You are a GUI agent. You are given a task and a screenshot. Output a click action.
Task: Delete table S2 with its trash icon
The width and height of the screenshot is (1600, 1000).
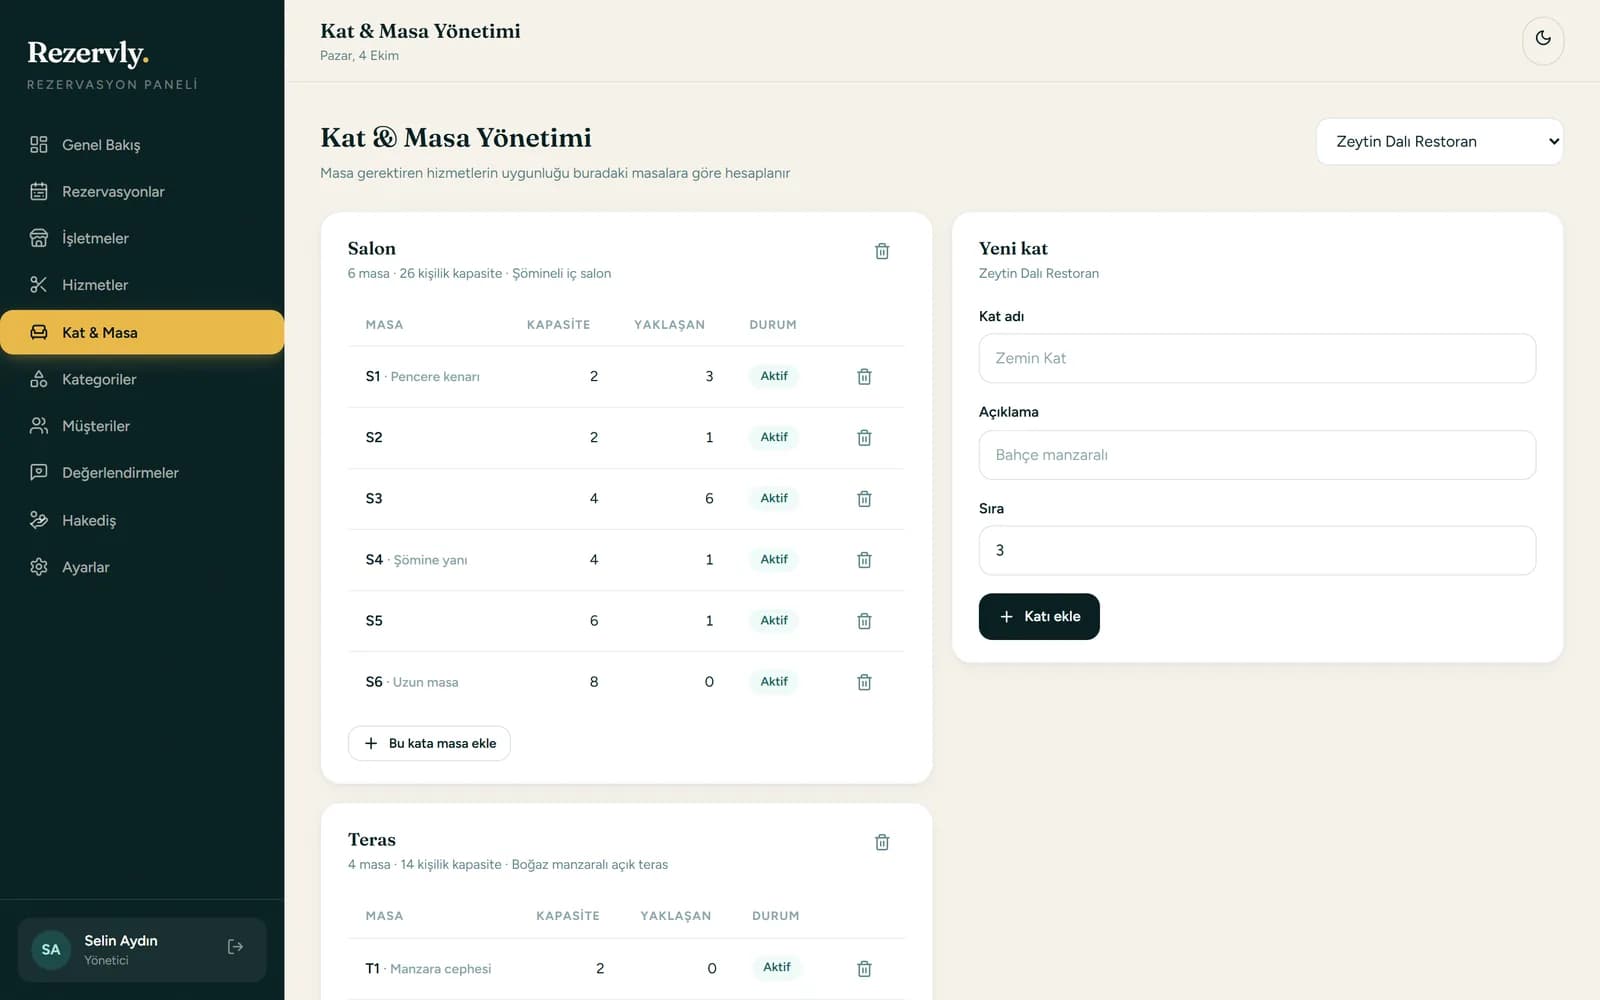click(864, 438)
